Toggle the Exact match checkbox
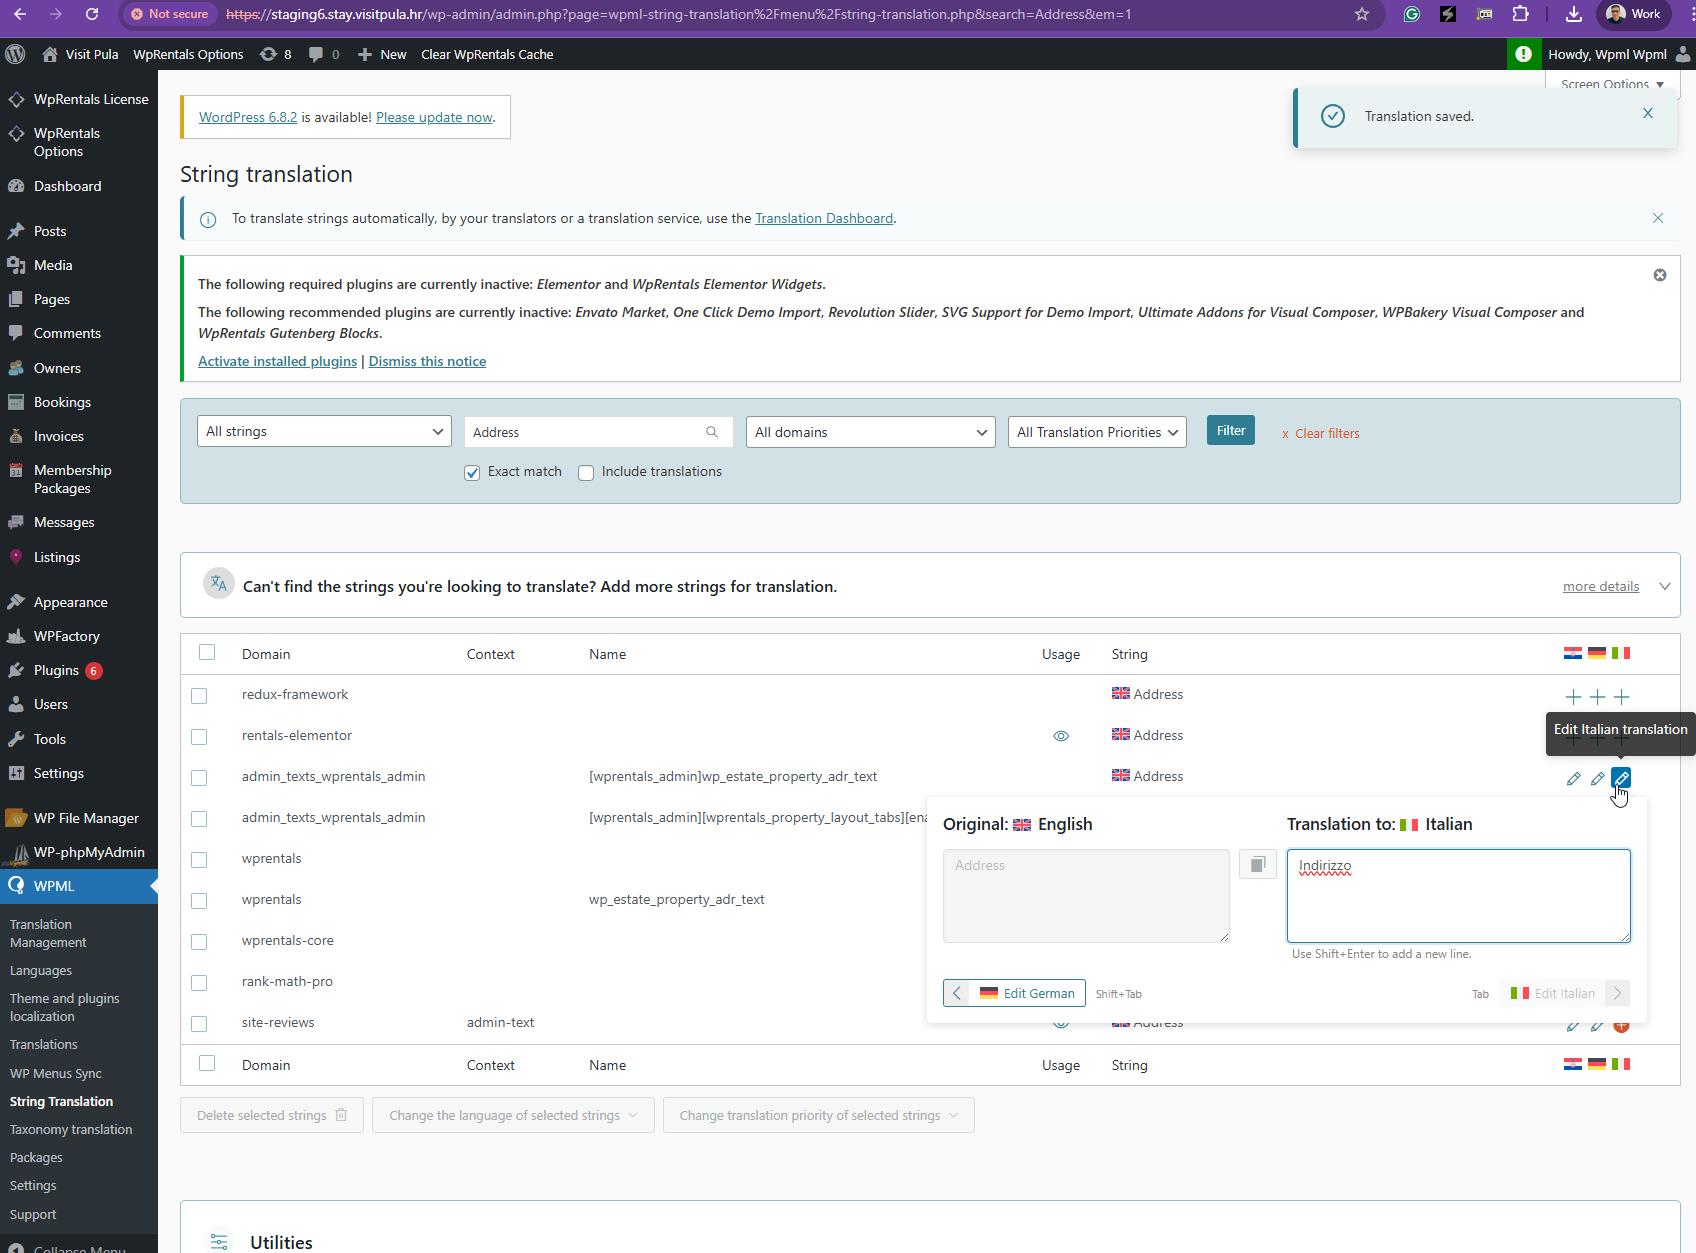This screenshot has height=1253, width=1696. pyautogui.click(x=472, y=473)
